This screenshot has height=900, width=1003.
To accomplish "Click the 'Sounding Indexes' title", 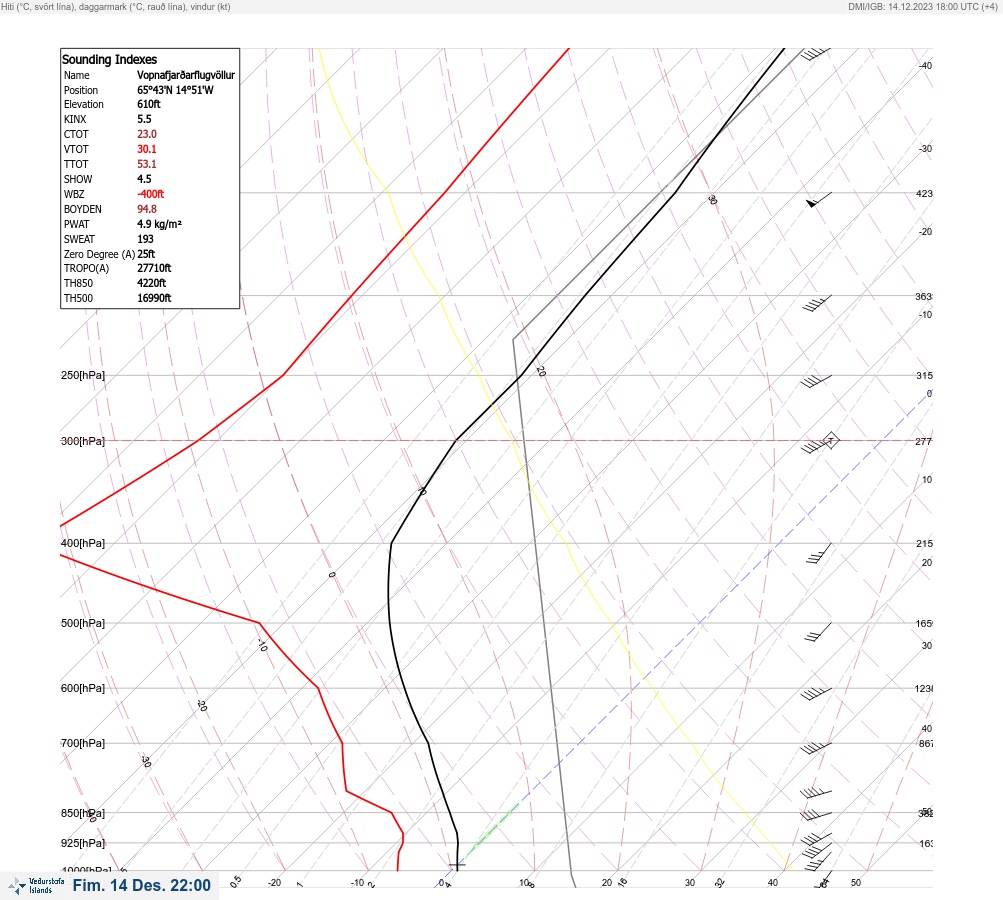I will click(x=109, y=59).
